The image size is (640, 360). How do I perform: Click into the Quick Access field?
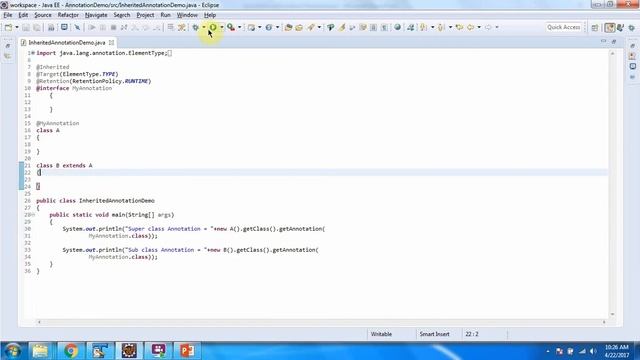point(564,27)
